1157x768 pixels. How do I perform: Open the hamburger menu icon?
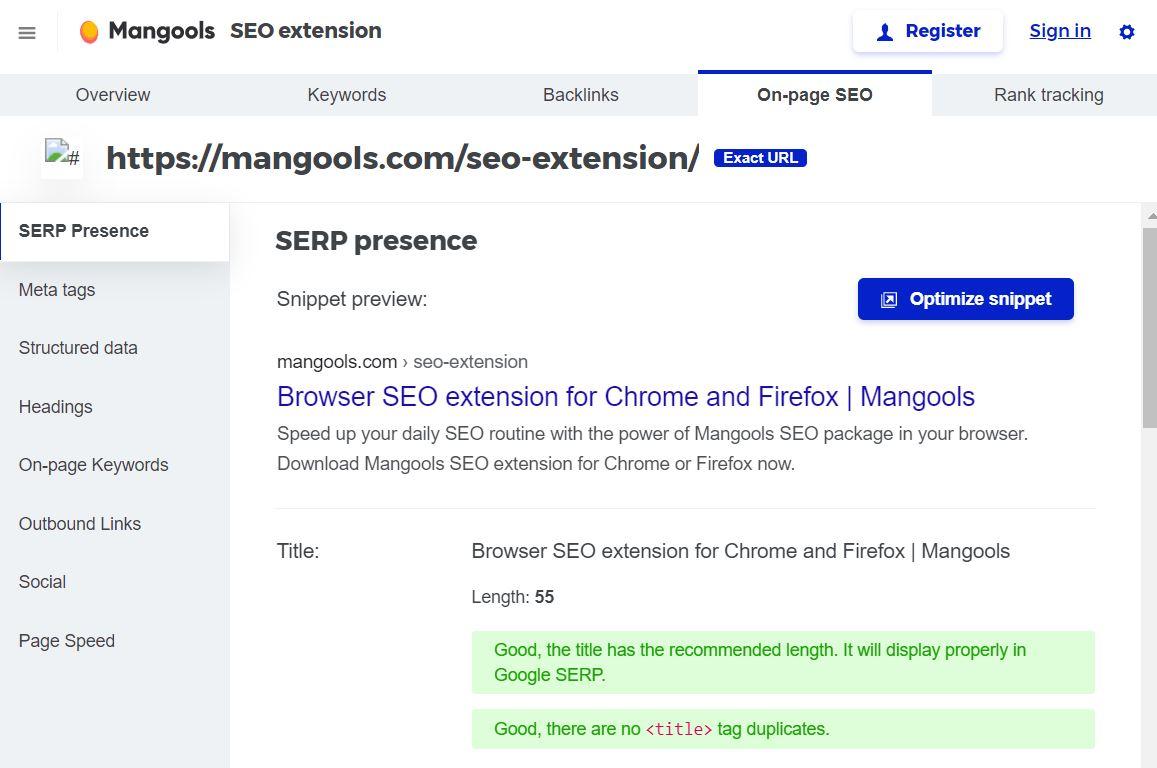pyautogui.click(x=27, y=32)
